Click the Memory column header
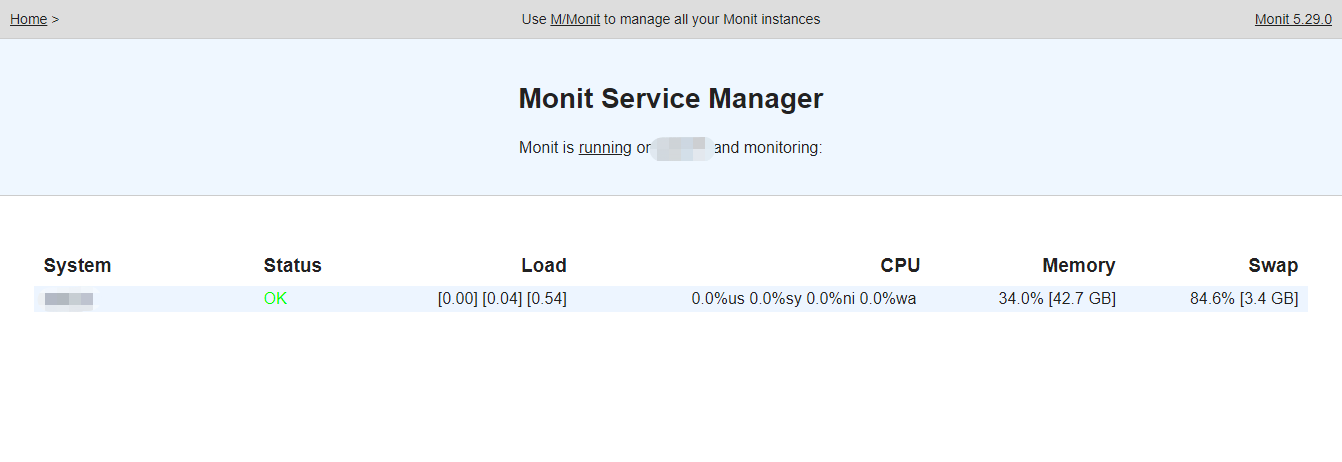This screenshot has width=1342, height=462. (x=1078, y=265)
